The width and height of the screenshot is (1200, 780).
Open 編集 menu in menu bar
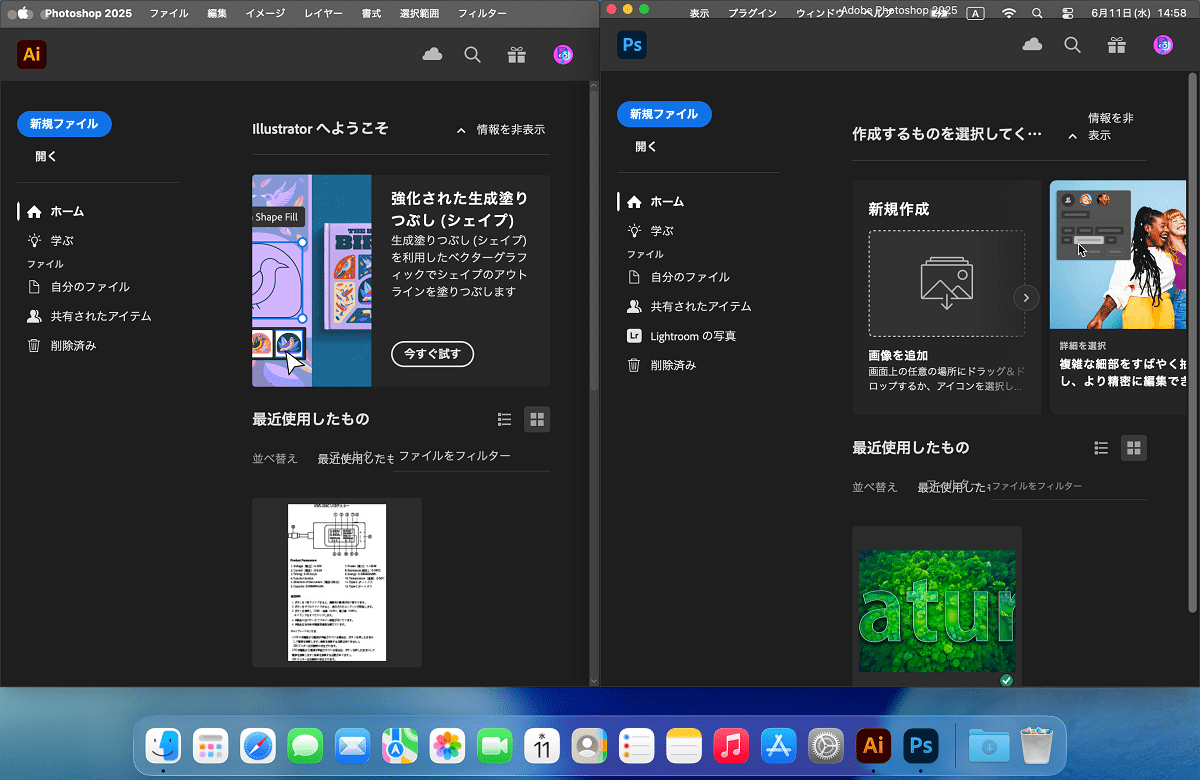point(217,14)
